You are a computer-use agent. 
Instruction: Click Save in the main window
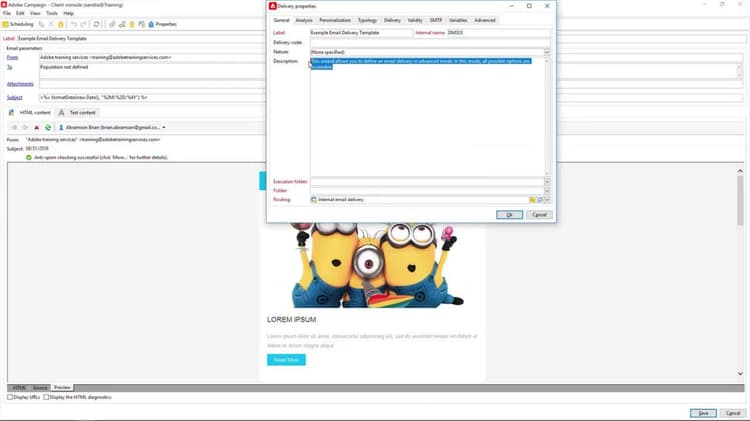coord(703,413)
